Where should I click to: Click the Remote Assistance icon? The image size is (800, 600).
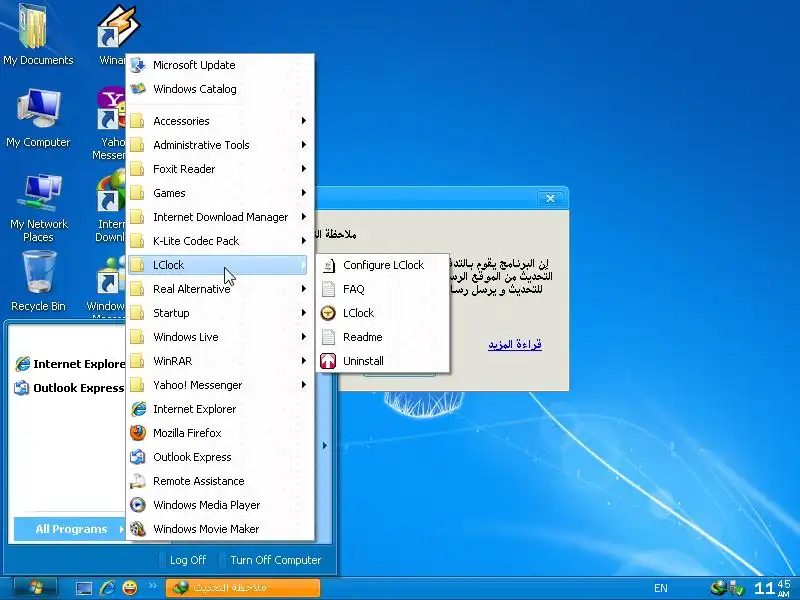[137, 481]
